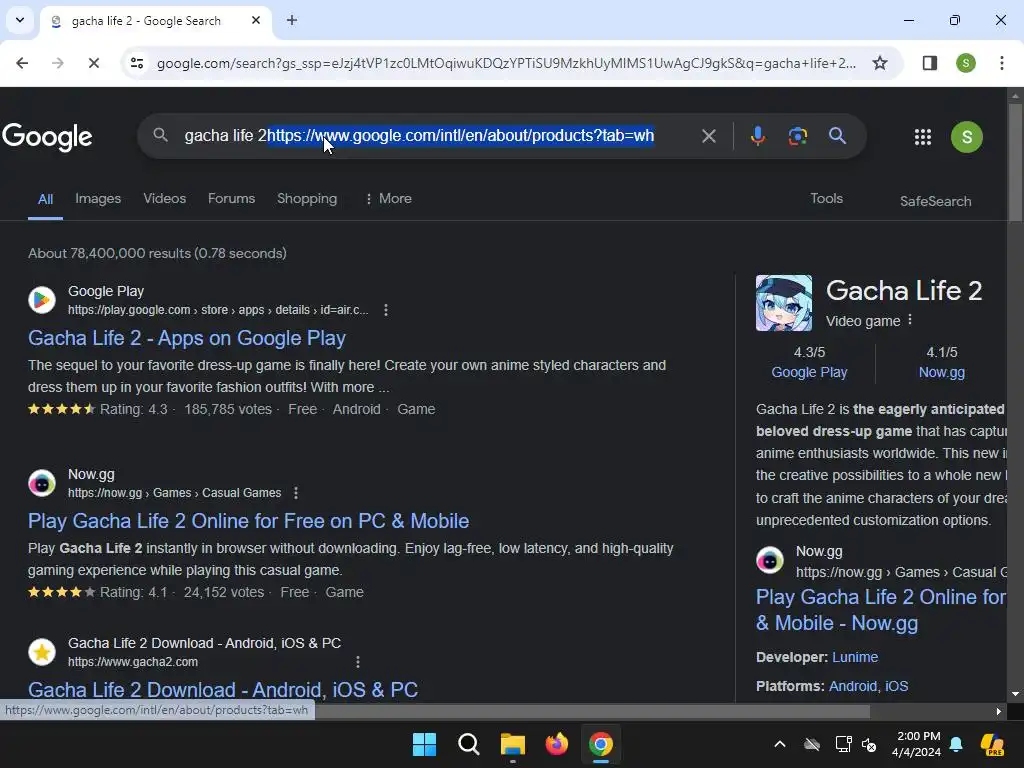Start voice search with microphone
The width and height of the screenshot is (1024, 768).
[758, 136]
